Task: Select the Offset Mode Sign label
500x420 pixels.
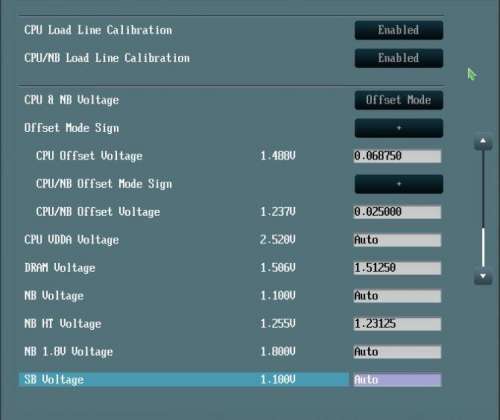Action: (x=71, y=128)
